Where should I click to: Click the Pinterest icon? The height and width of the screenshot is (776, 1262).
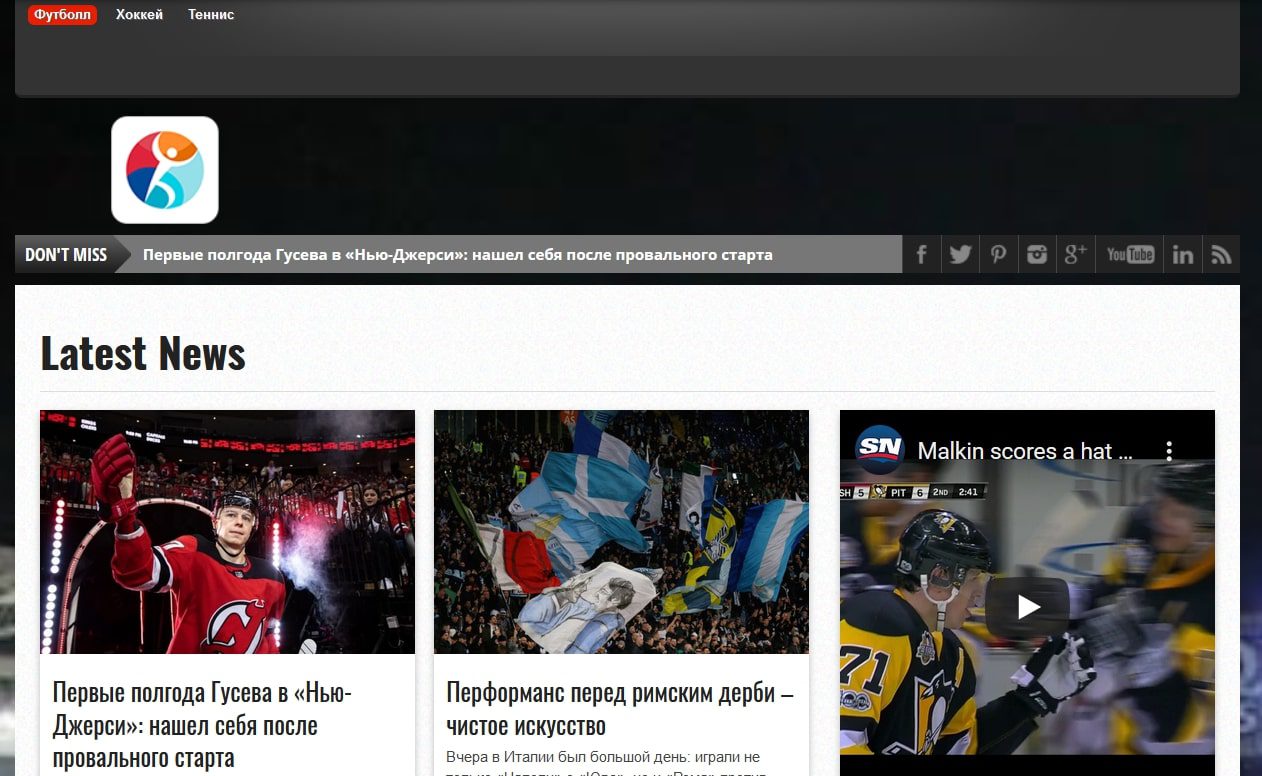click(998, 254)
